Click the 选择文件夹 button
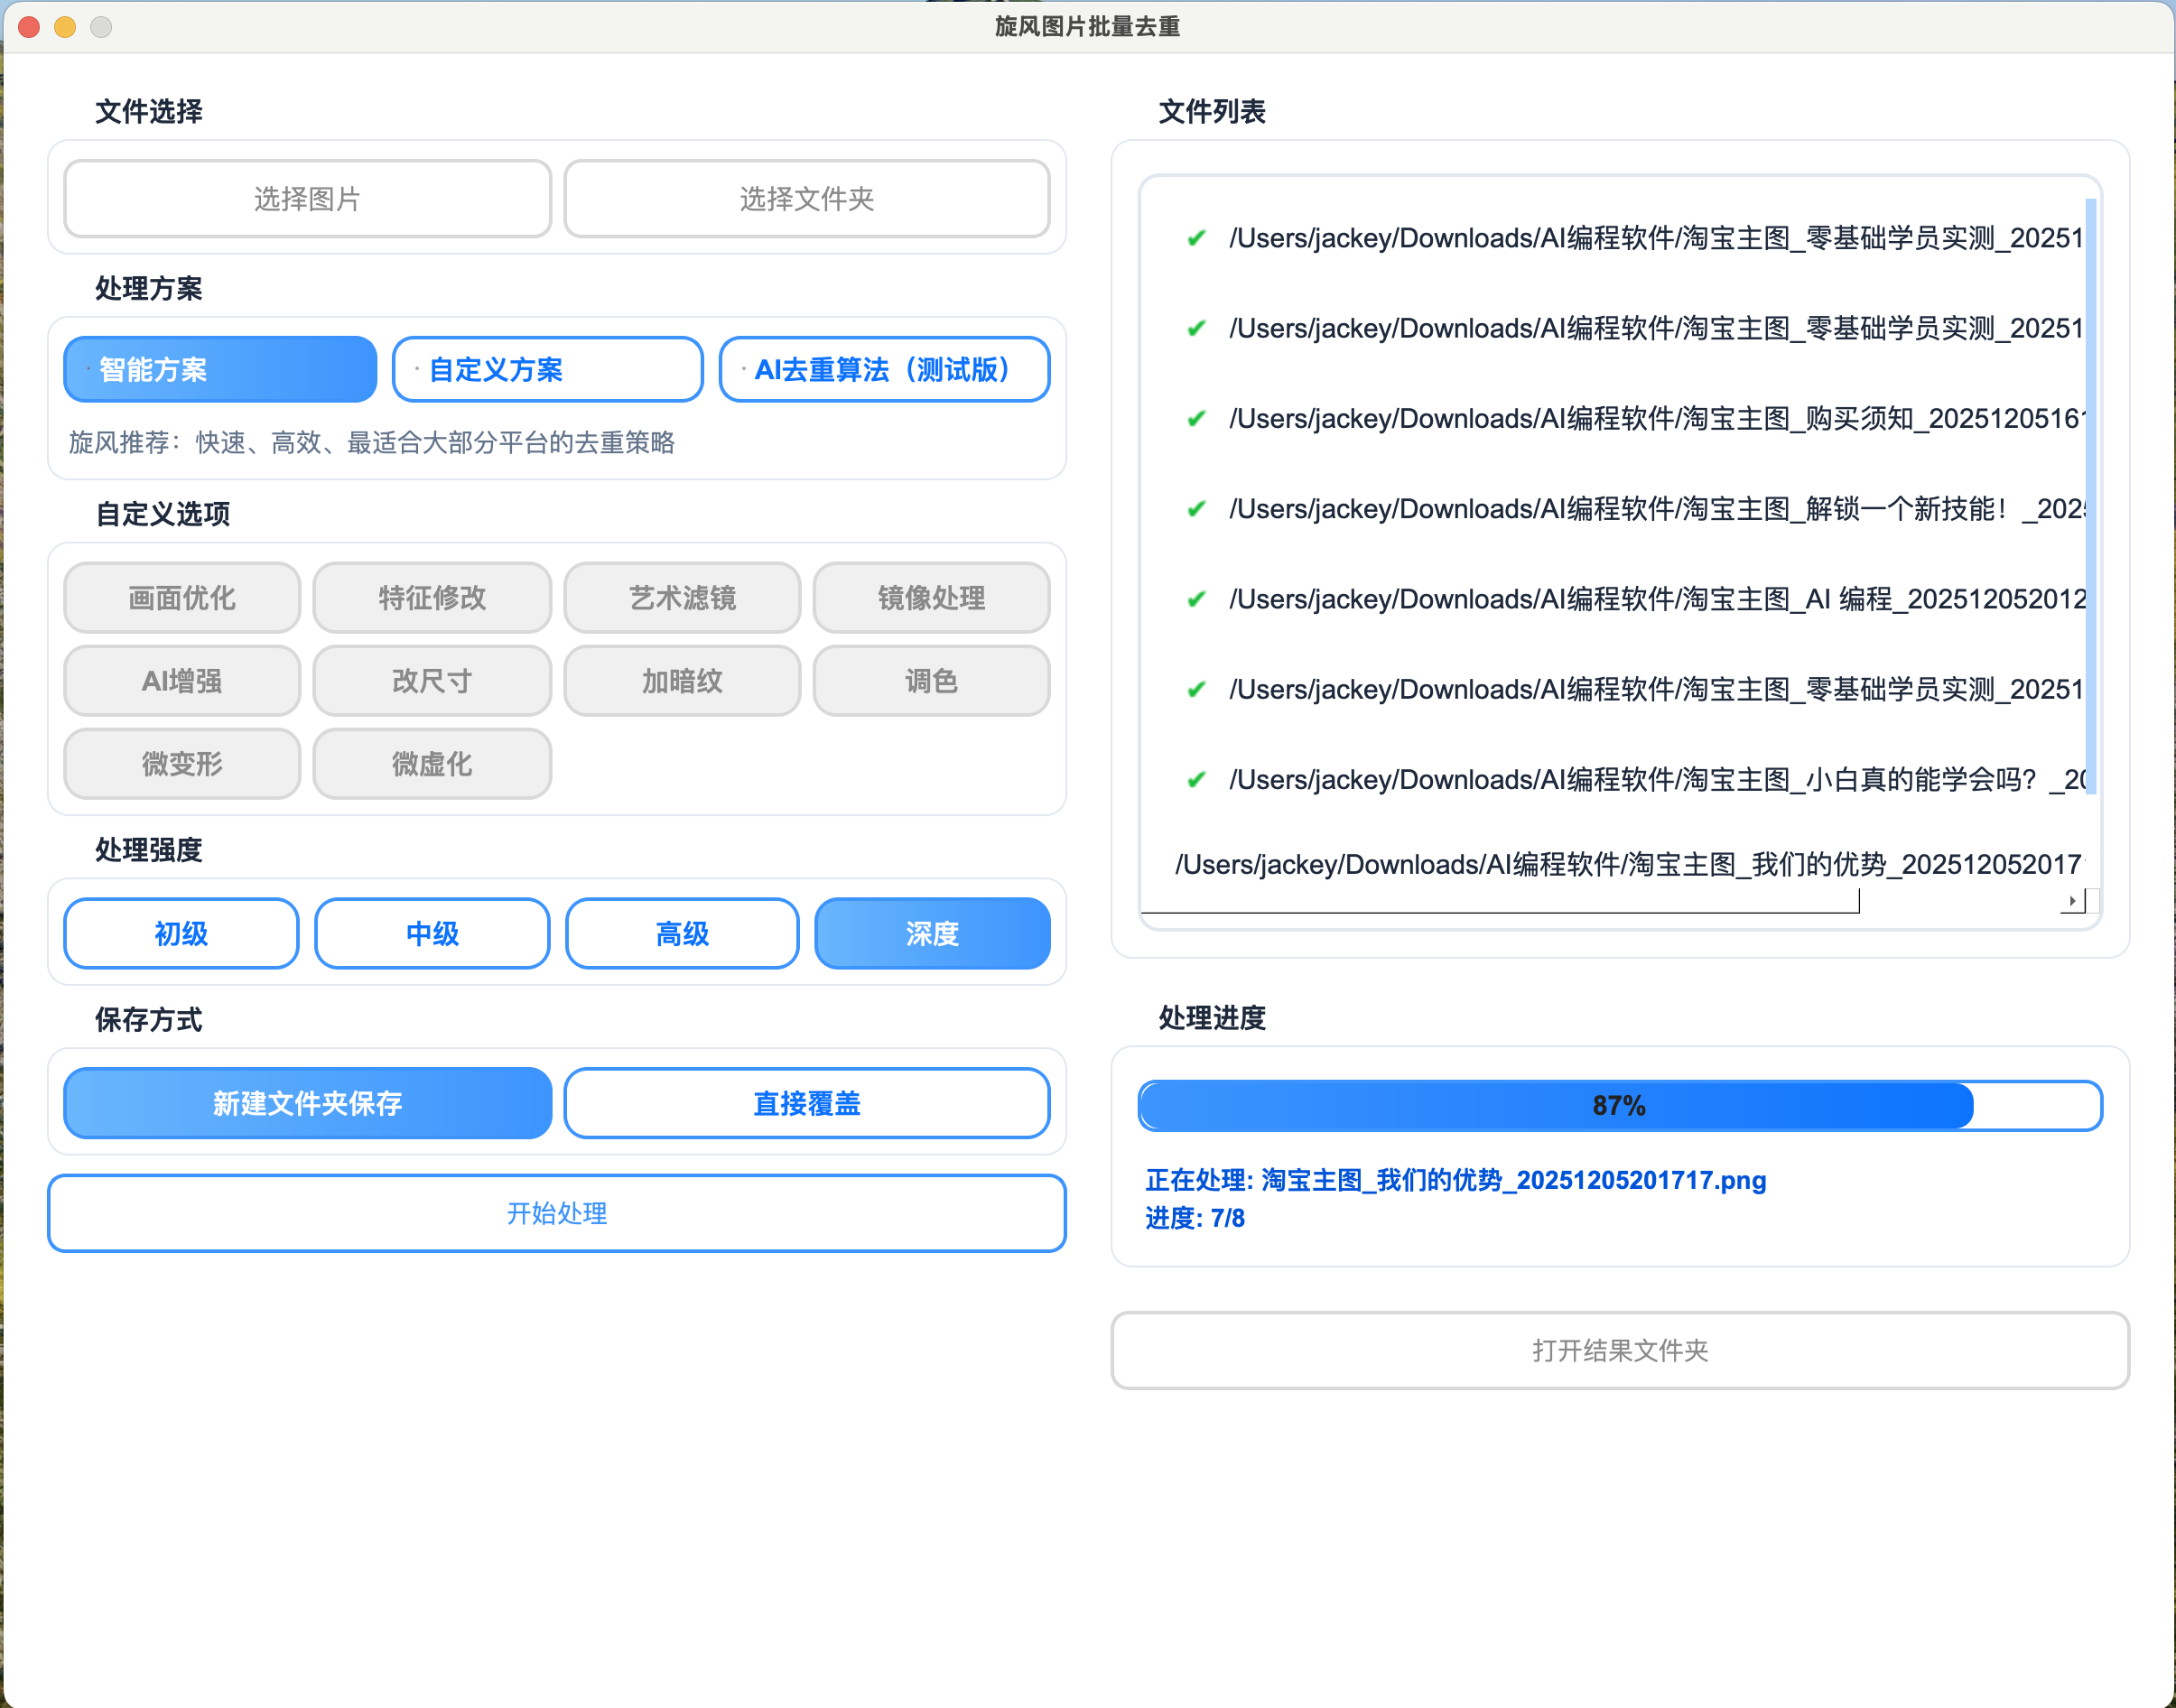 pyautogui.click(x=806, y=199)
